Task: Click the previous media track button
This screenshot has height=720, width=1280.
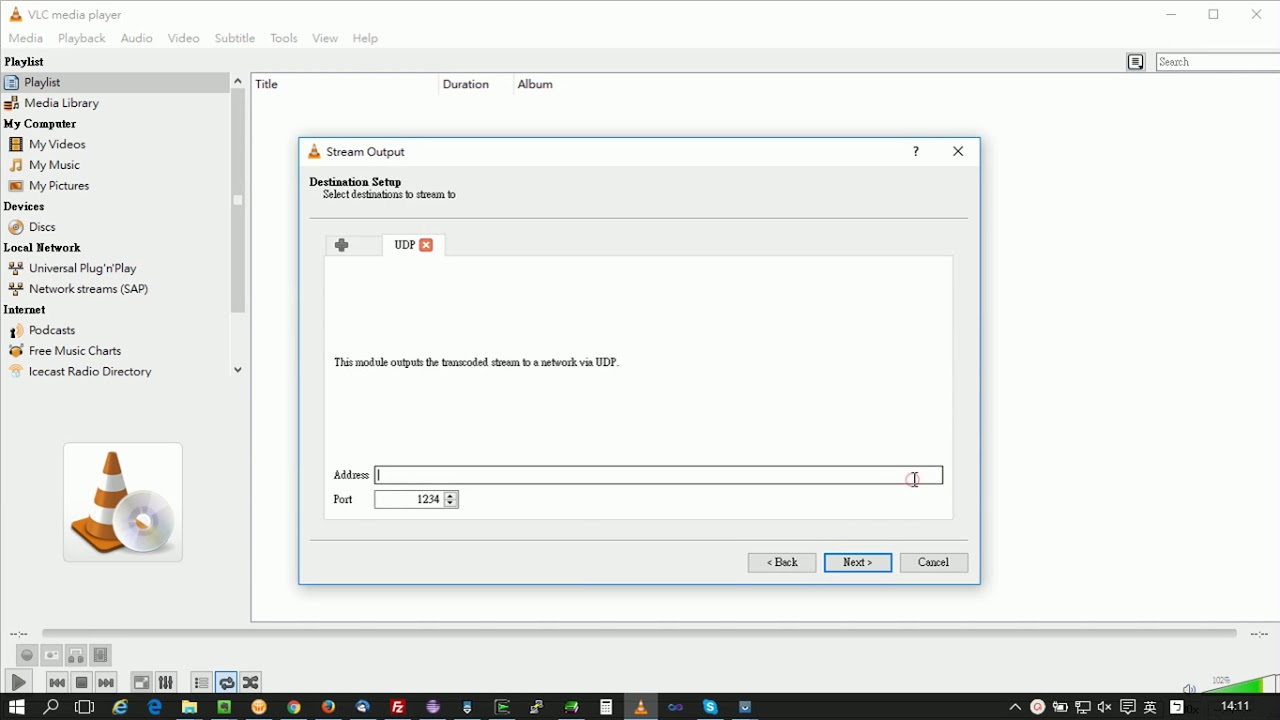Action: click(57, 682)
